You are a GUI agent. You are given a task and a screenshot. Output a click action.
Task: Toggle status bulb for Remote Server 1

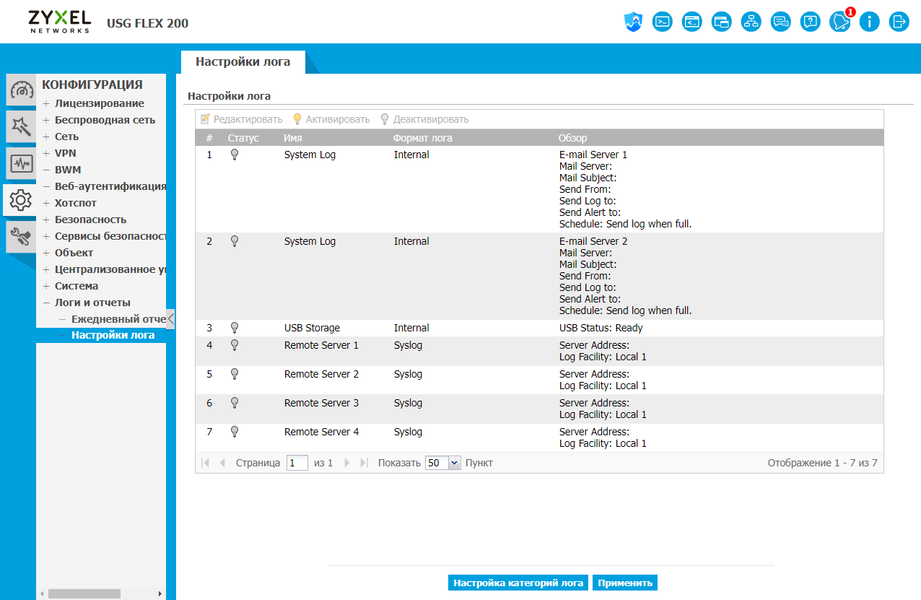[234, 345]
